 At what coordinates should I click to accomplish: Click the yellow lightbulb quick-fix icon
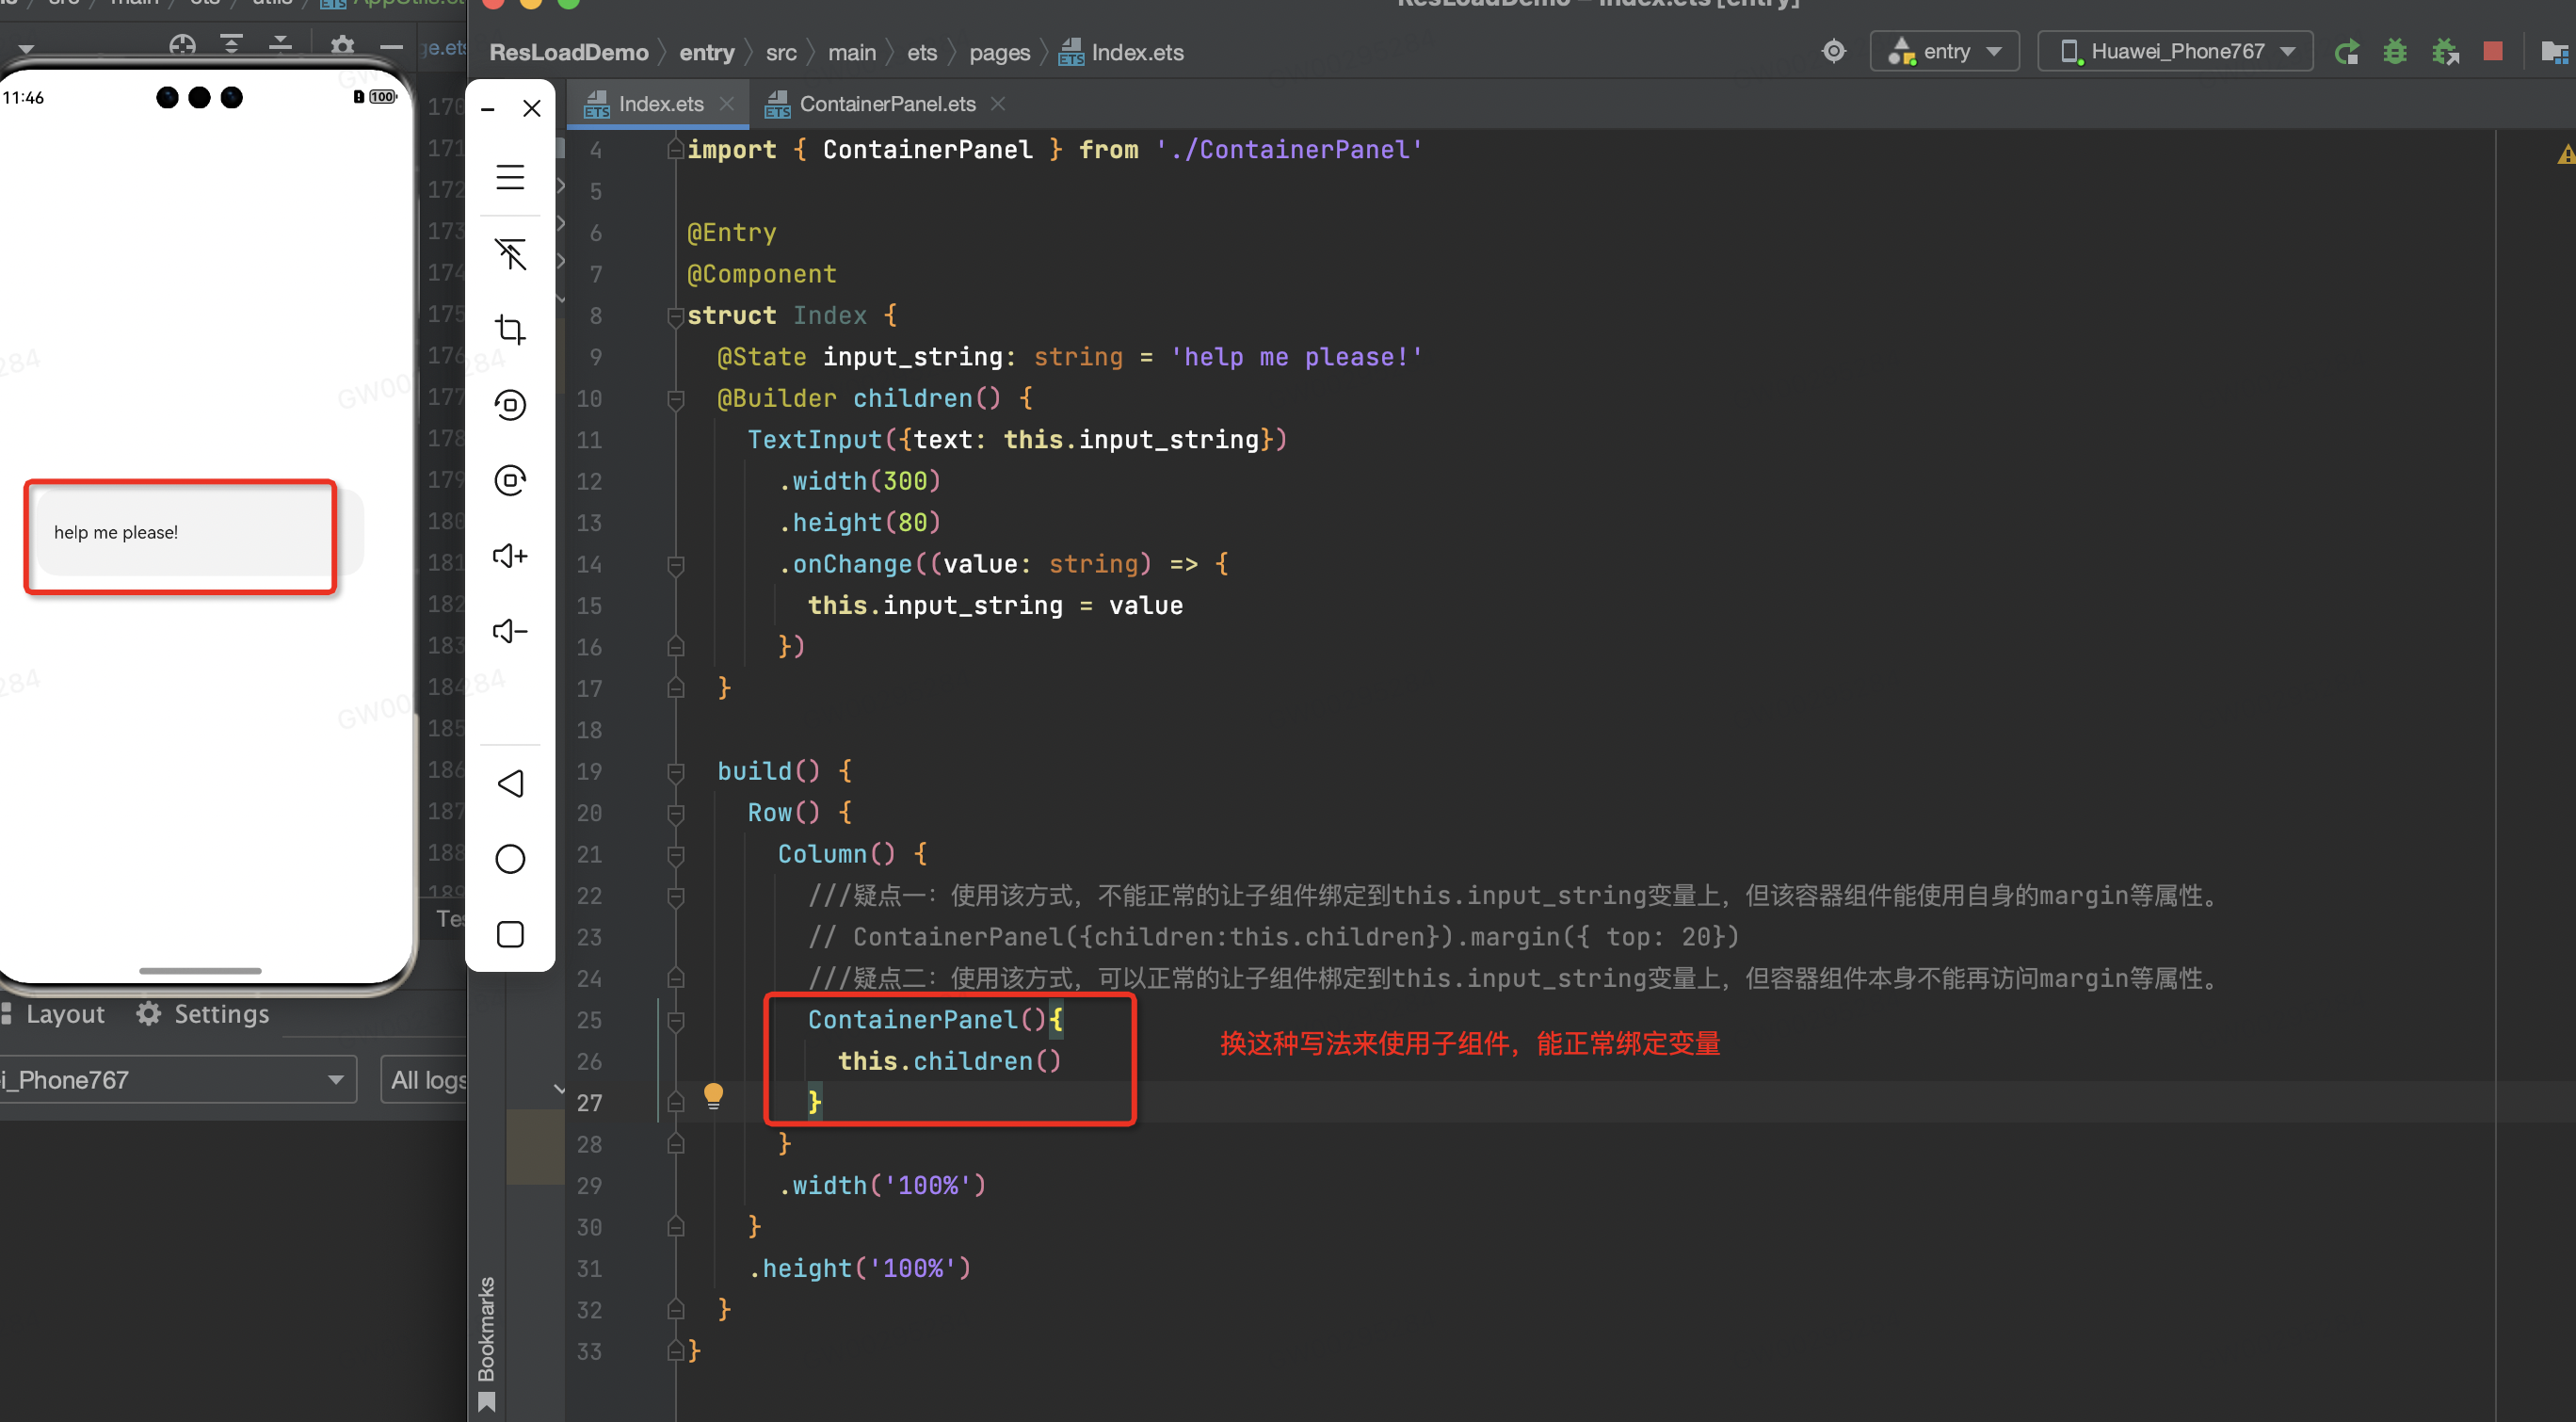tap(713, 1096)
